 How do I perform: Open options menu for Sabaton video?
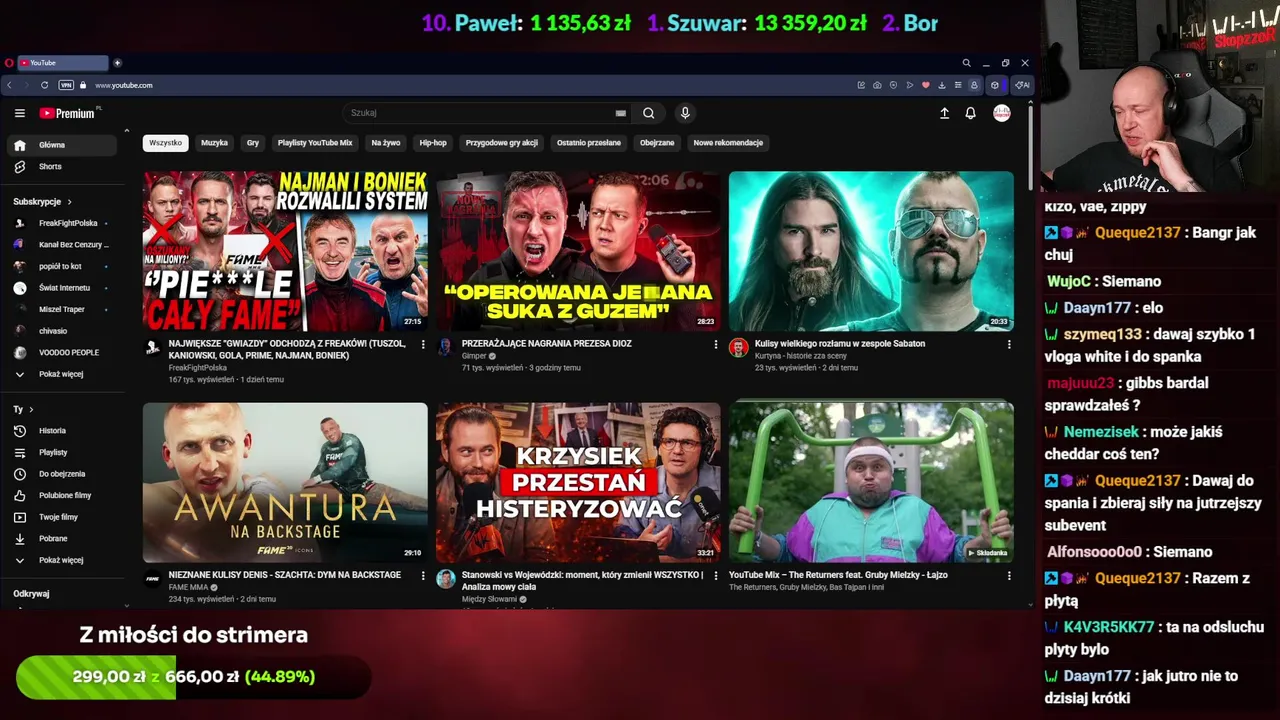(1008, 344)
